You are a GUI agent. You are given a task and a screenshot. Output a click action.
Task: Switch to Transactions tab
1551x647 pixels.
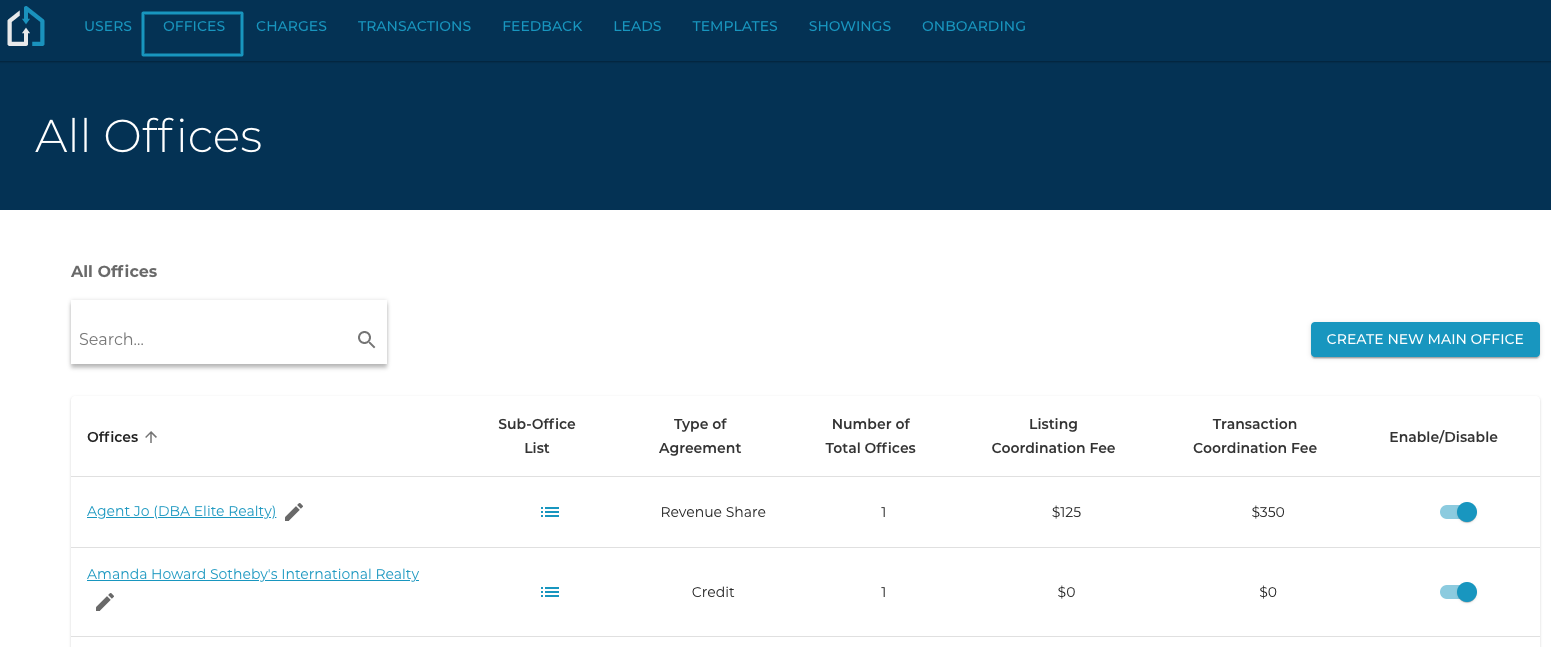pyautogui.click(x=414, y=26)
